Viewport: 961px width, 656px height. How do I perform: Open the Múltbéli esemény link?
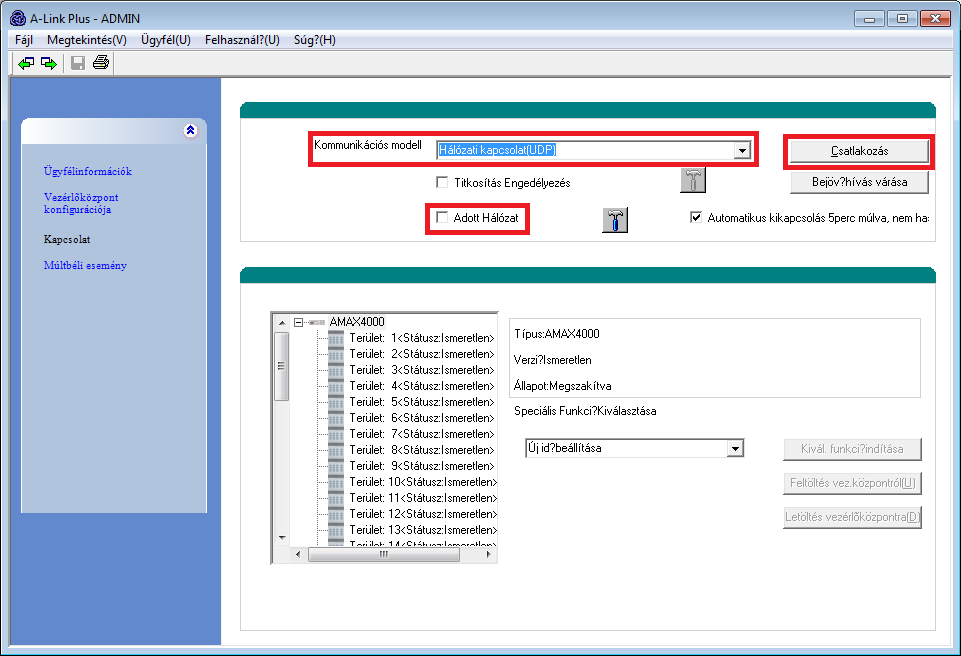[85, 265]
